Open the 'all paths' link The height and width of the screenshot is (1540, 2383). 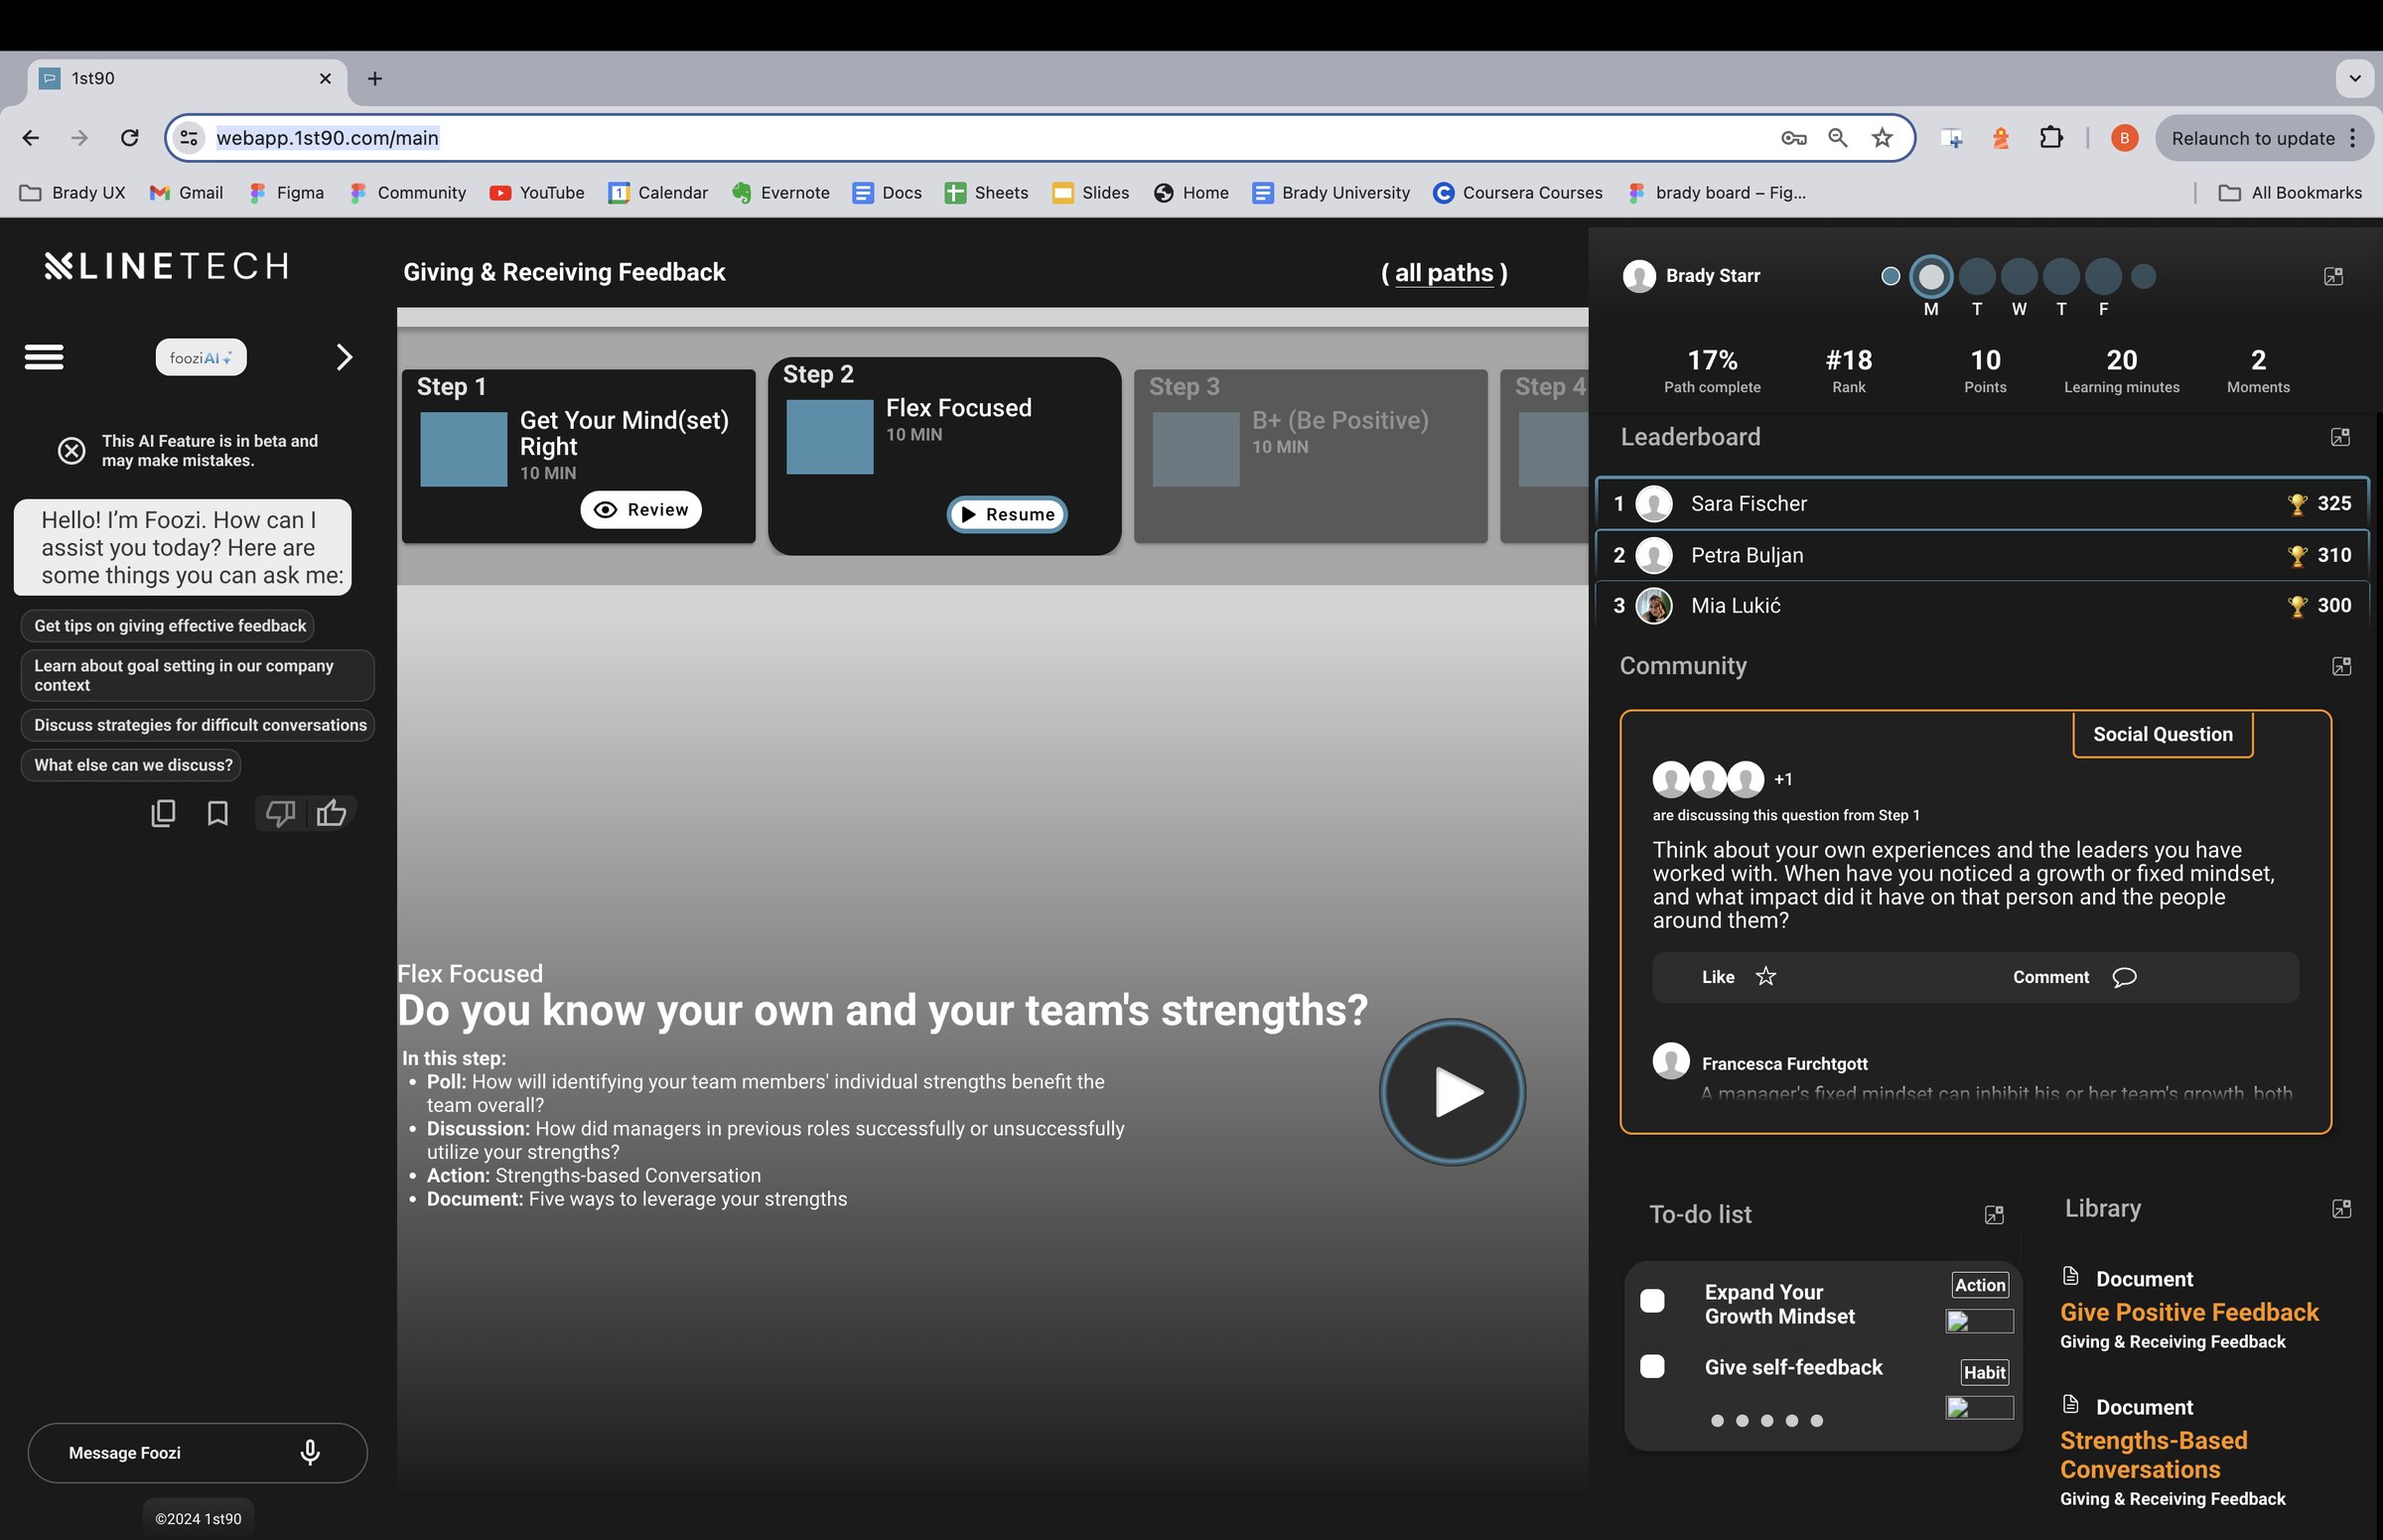point(1443,273)
